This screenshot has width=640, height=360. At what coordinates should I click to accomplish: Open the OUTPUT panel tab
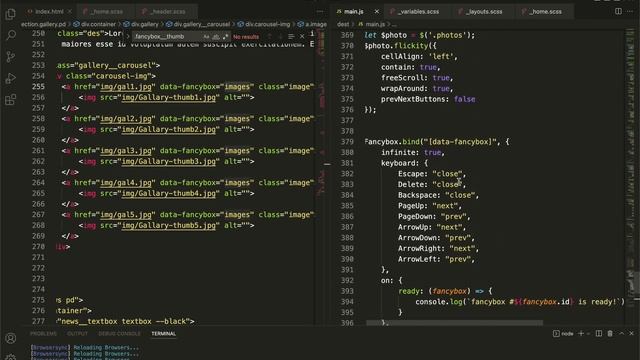[x=77, y=333]
